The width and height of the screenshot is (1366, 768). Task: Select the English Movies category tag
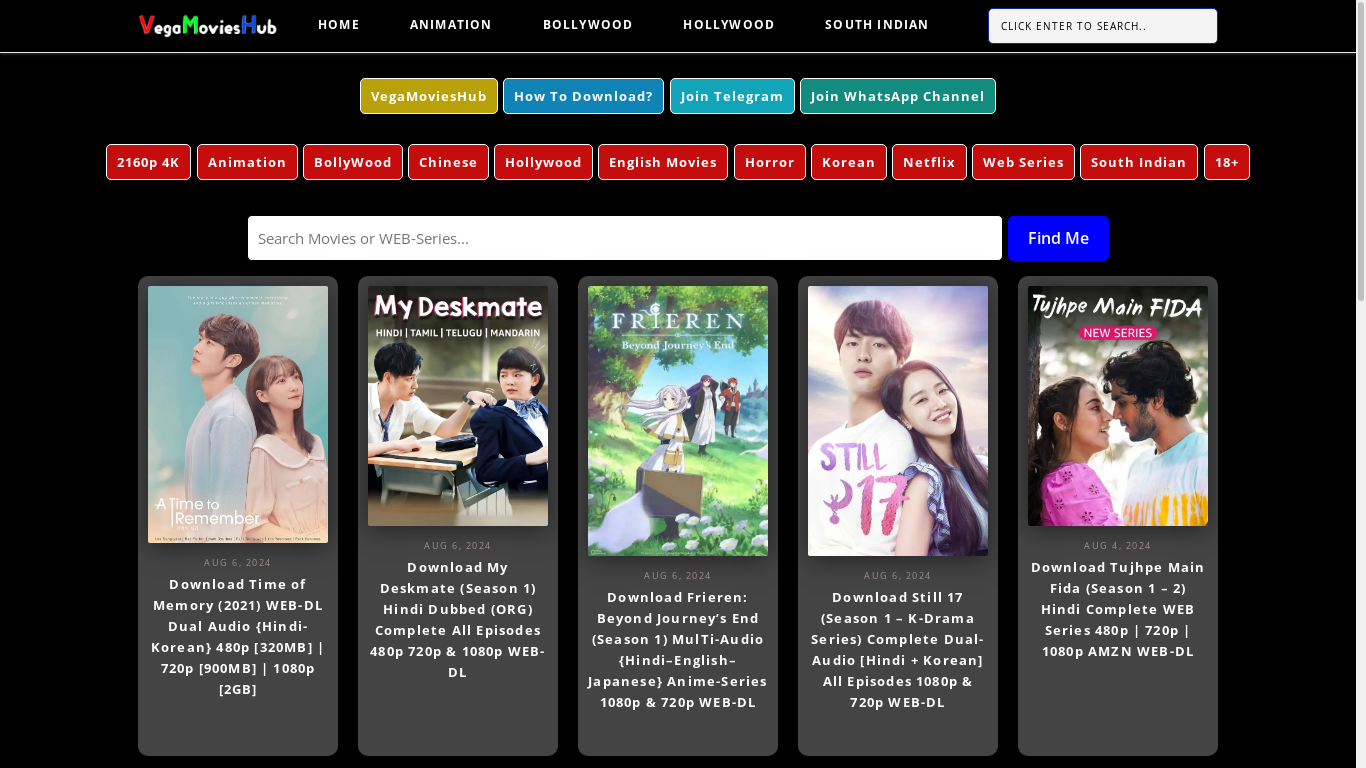[x=663, y=162]
